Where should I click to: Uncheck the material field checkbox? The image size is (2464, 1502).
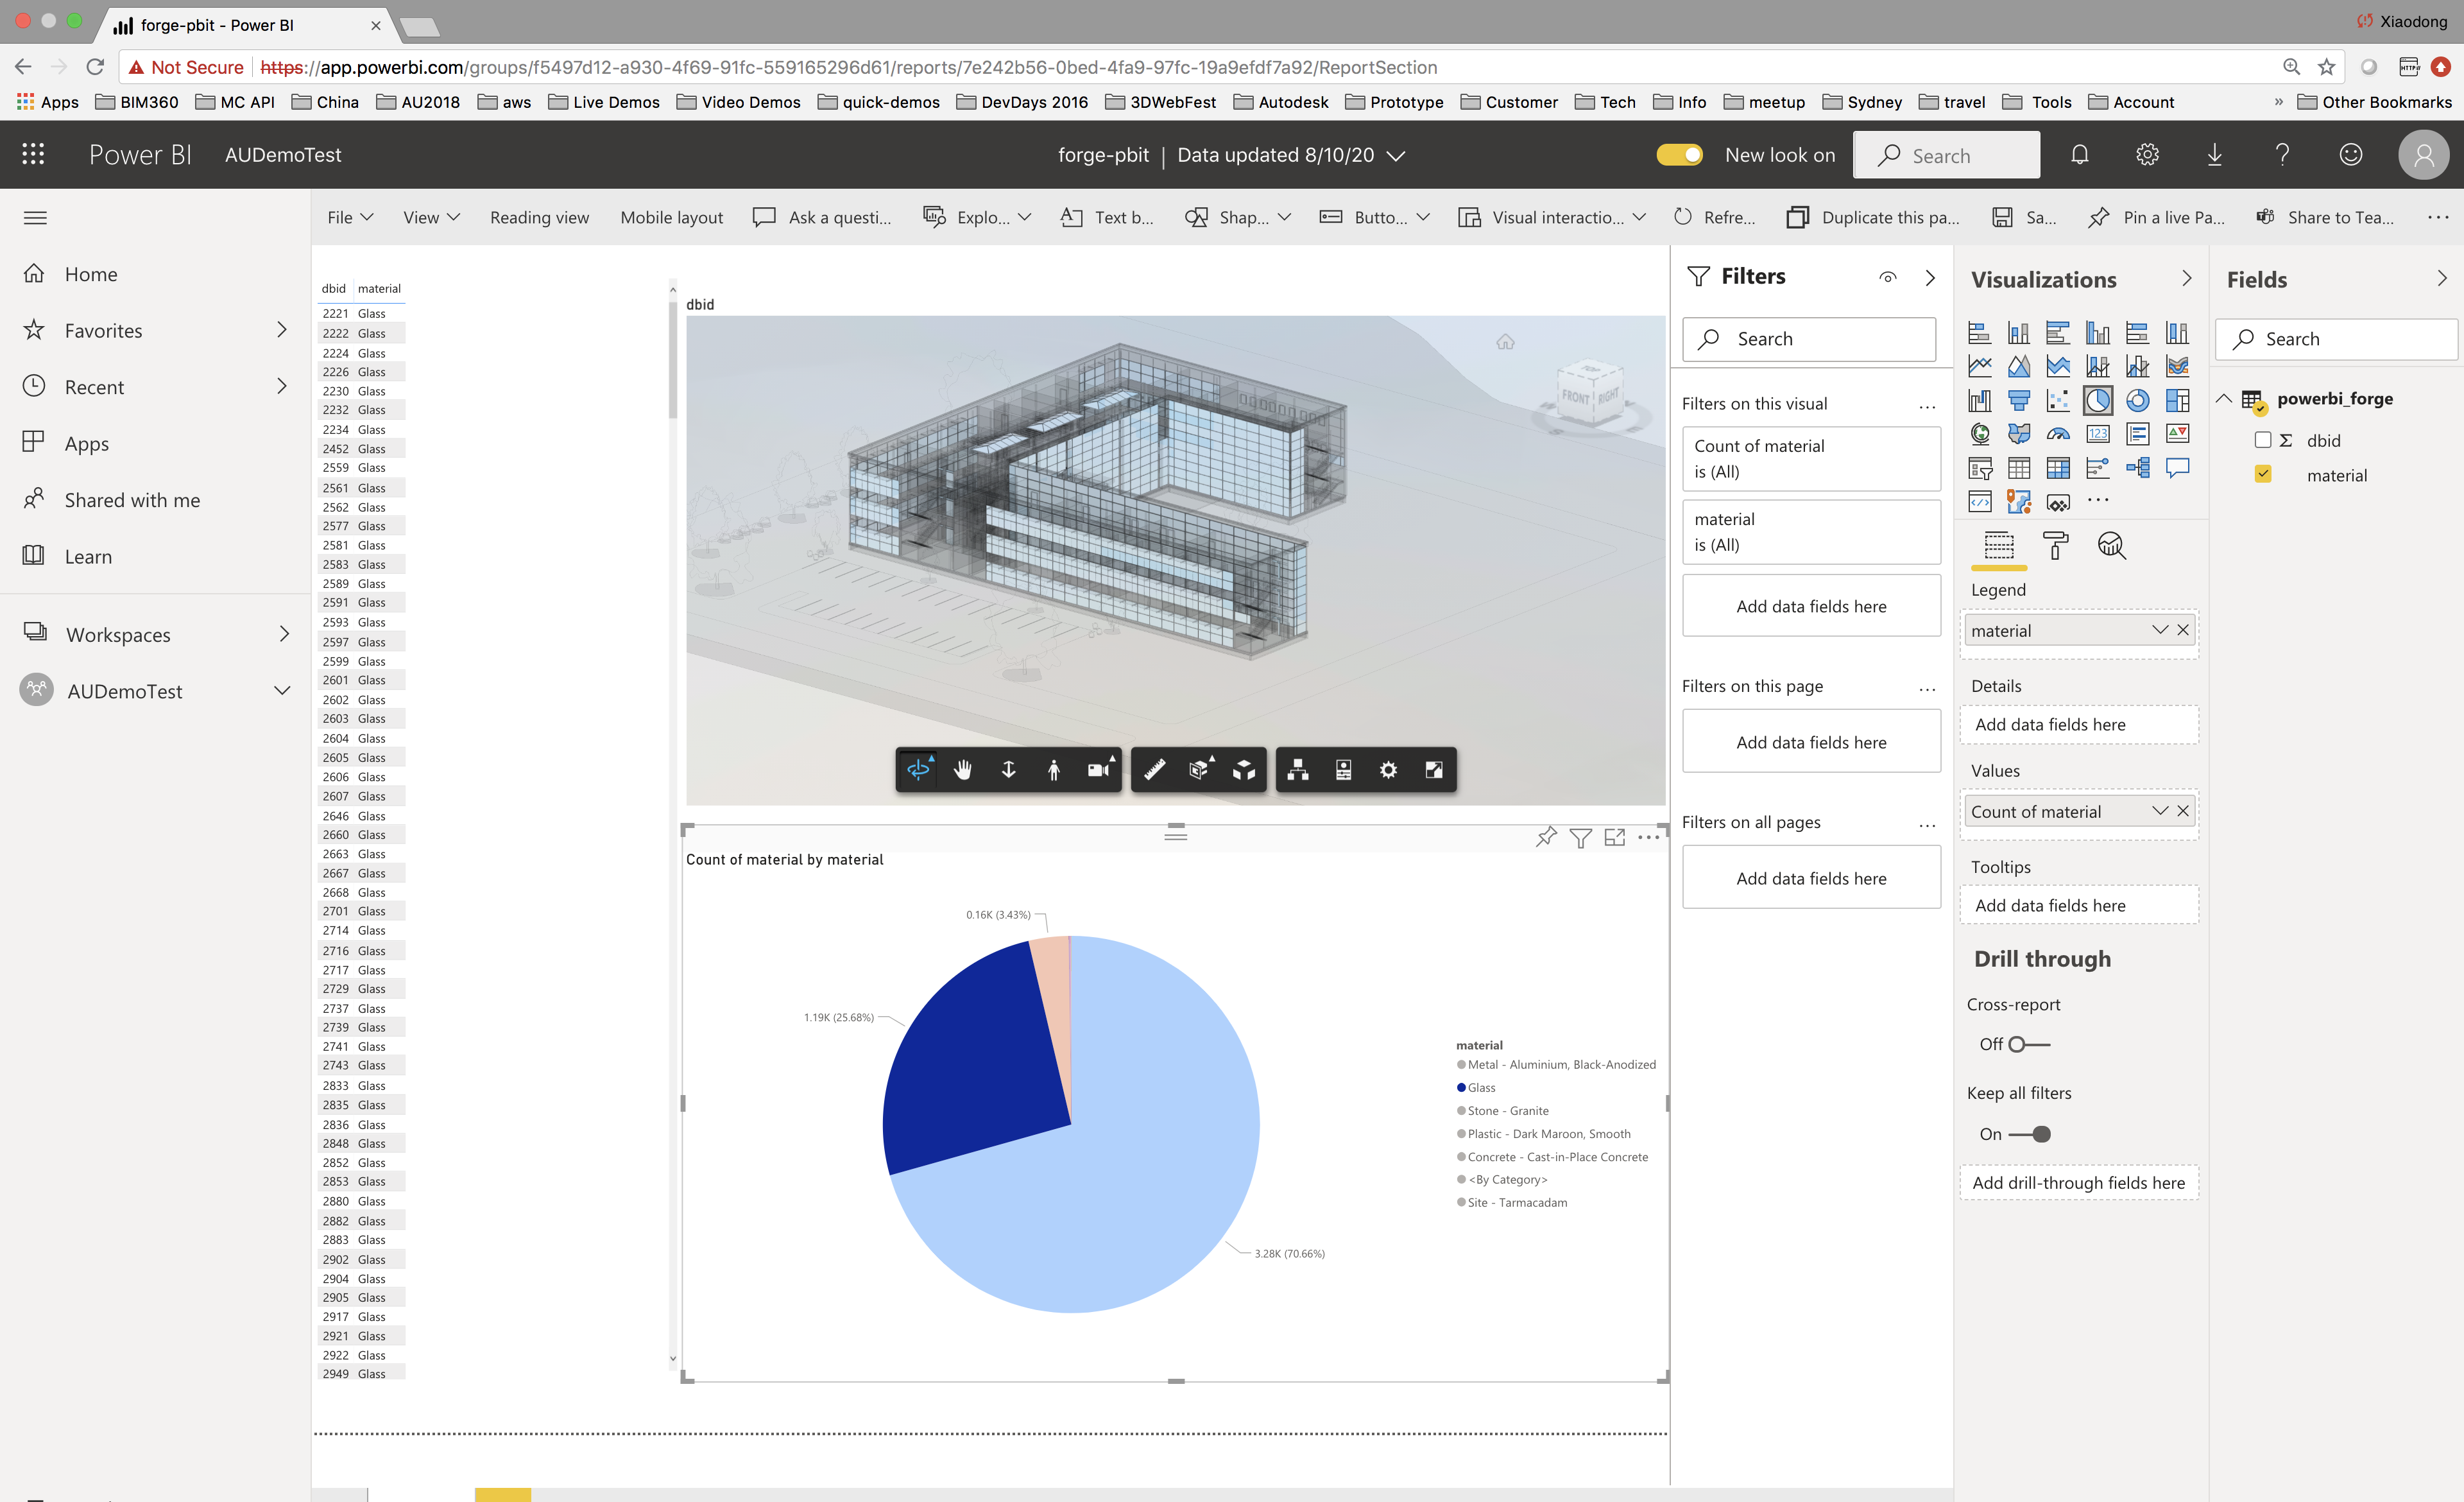2262,474
